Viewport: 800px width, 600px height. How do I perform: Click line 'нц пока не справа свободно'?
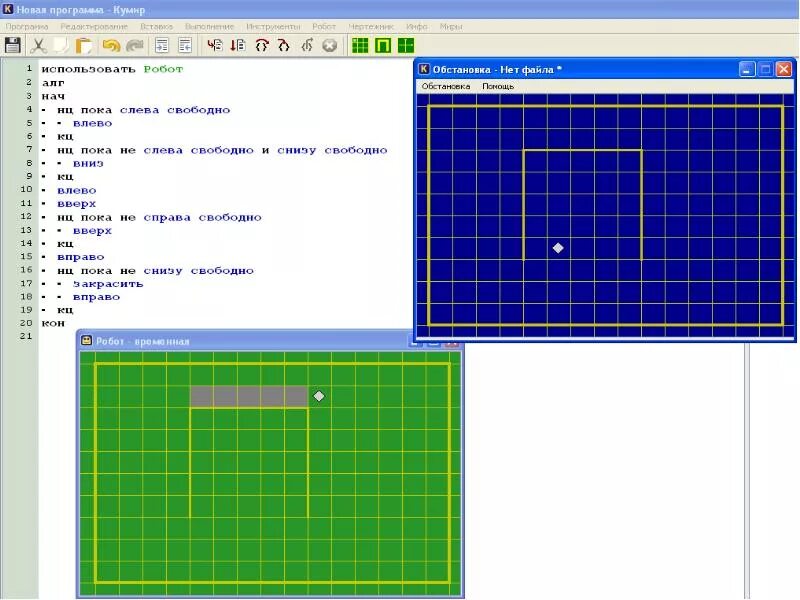click(159, 217)
